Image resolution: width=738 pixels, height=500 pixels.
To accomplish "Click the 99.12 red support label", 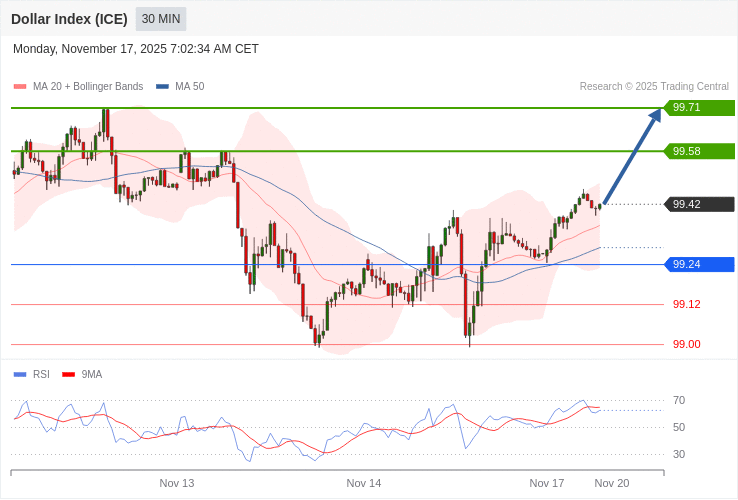I will tap(686, 304).
